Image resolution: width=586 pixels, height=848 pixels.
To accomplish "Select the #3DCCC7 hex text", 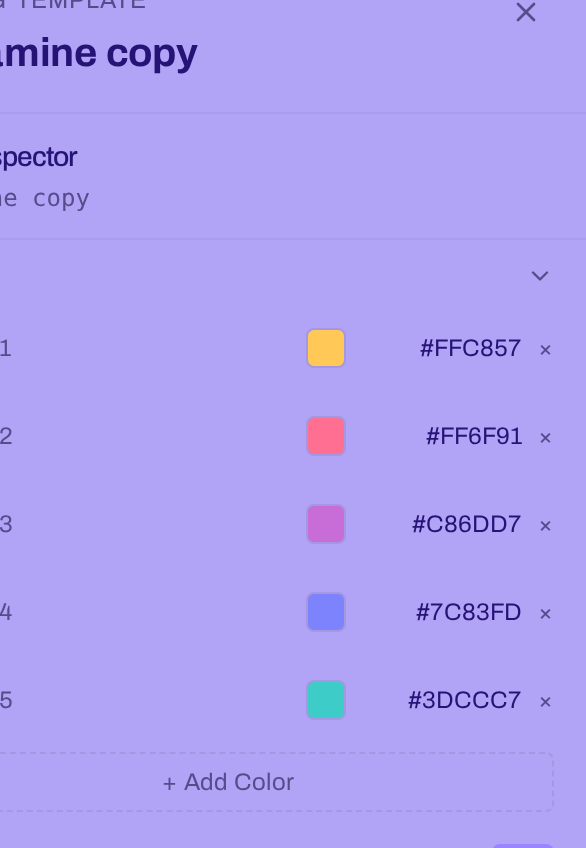I will (464, 700).
